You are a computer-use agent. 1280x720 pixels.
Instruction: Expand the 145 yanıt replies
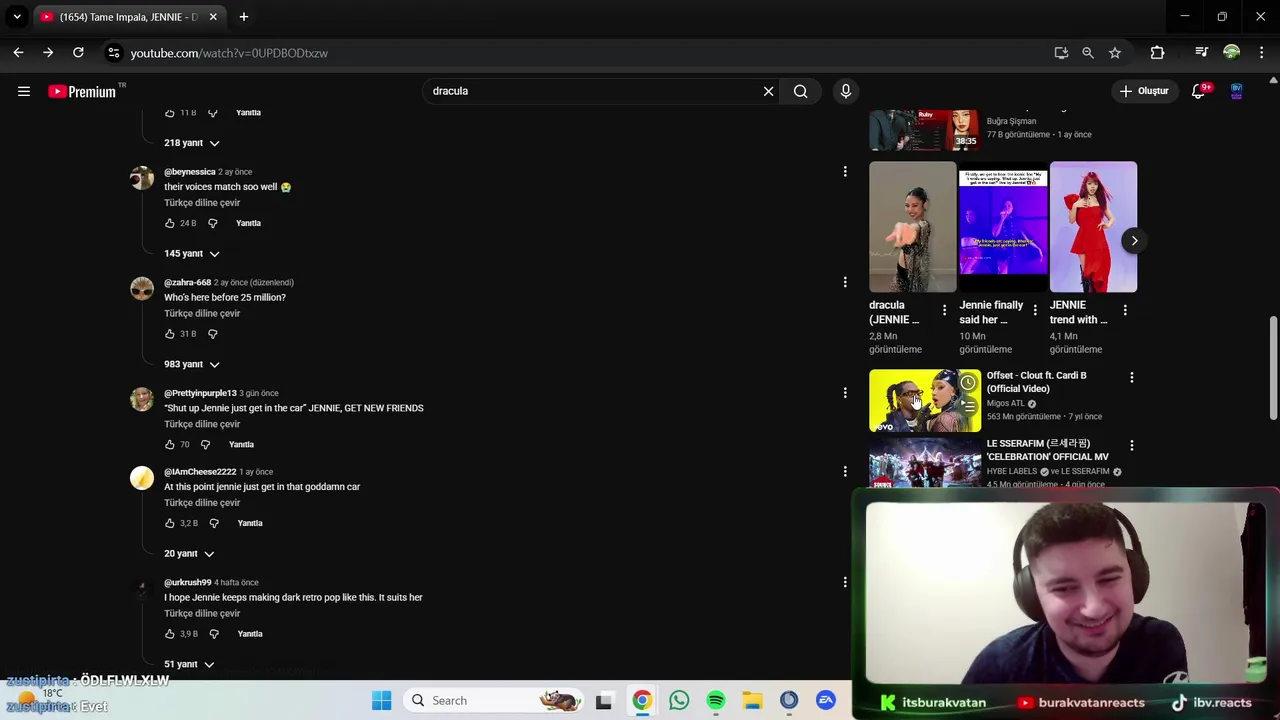pyautogui.click(x=191, y=253)
